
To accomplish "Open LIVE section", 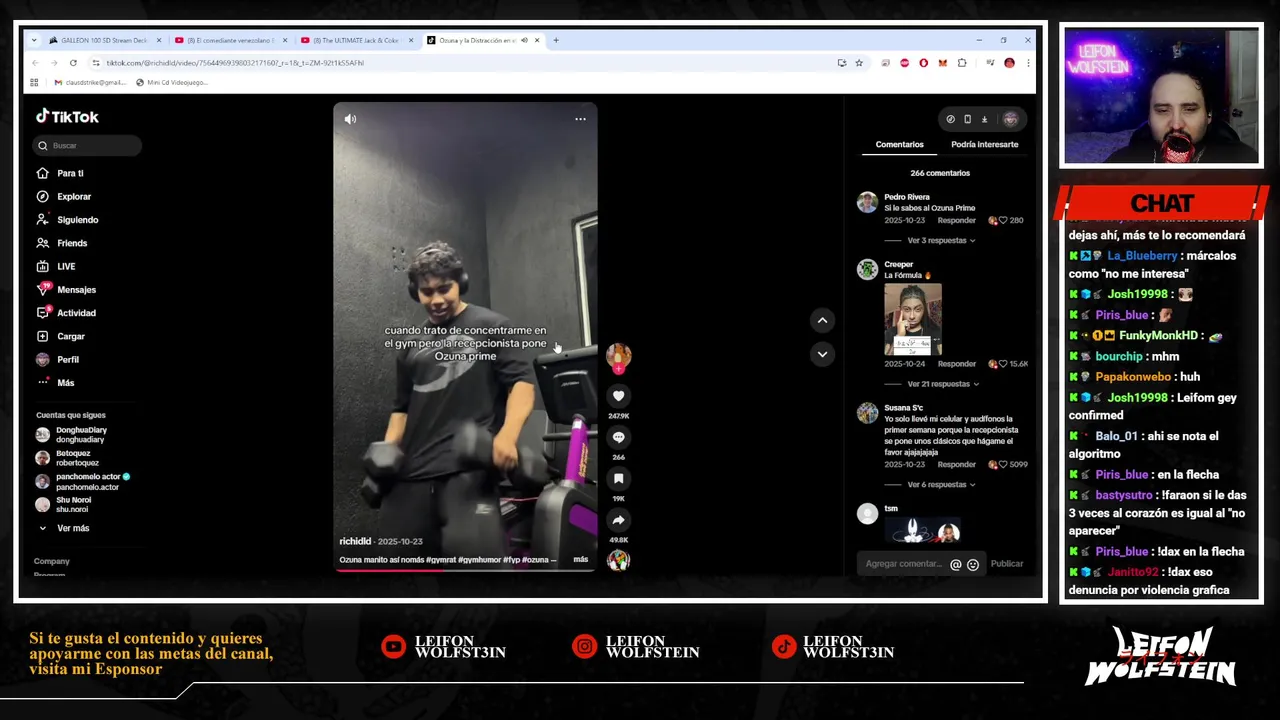I will coord(66,266).
